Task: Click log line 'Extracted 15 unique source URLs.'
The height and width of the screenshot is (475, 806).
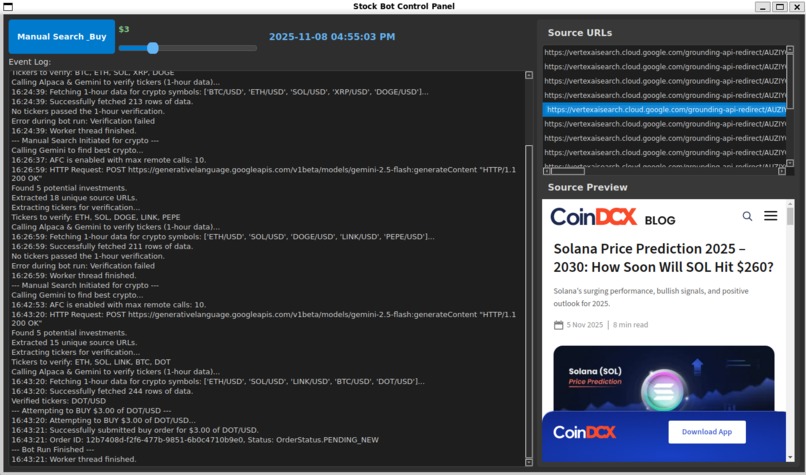Action: 74,342
